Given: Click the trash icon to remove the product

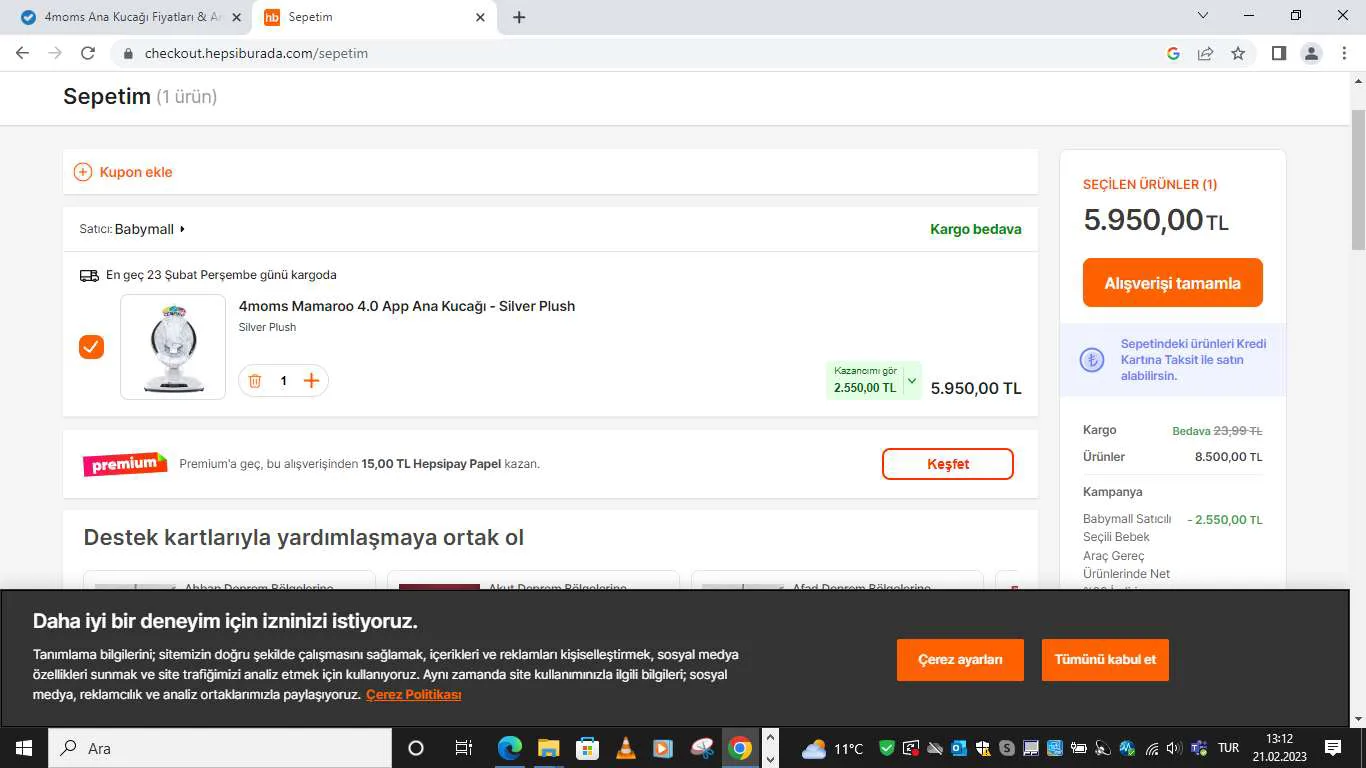Looking at the screenshot, I should (255, 381).
